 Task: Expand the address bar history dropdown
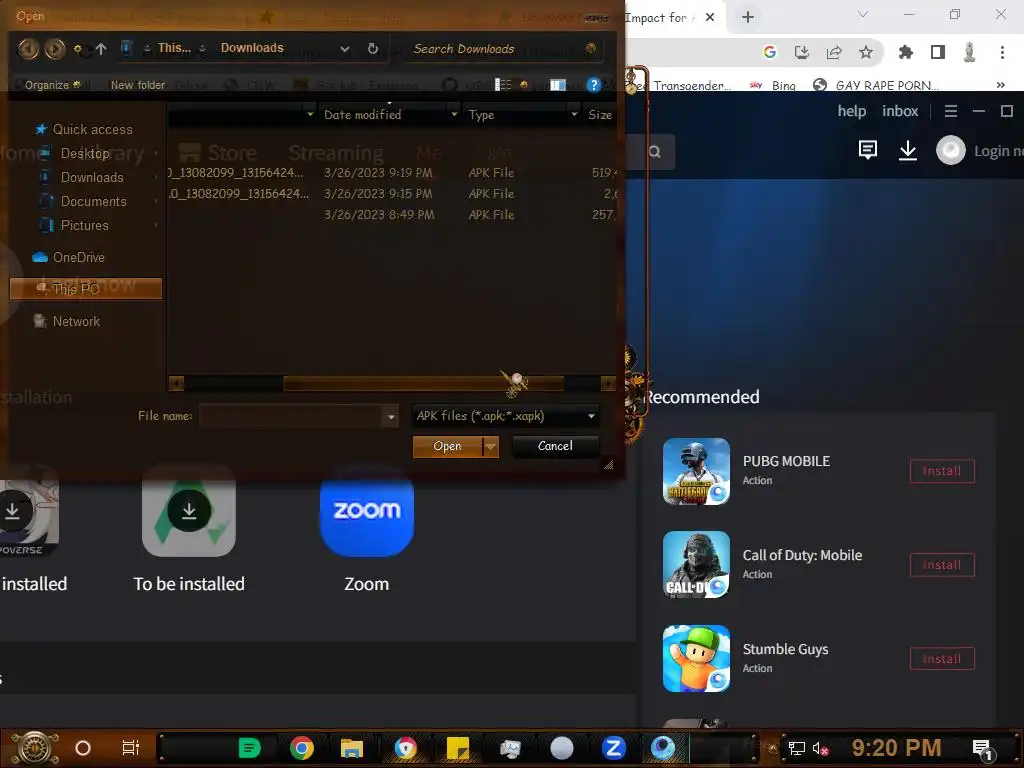click(x=345, y=49)
